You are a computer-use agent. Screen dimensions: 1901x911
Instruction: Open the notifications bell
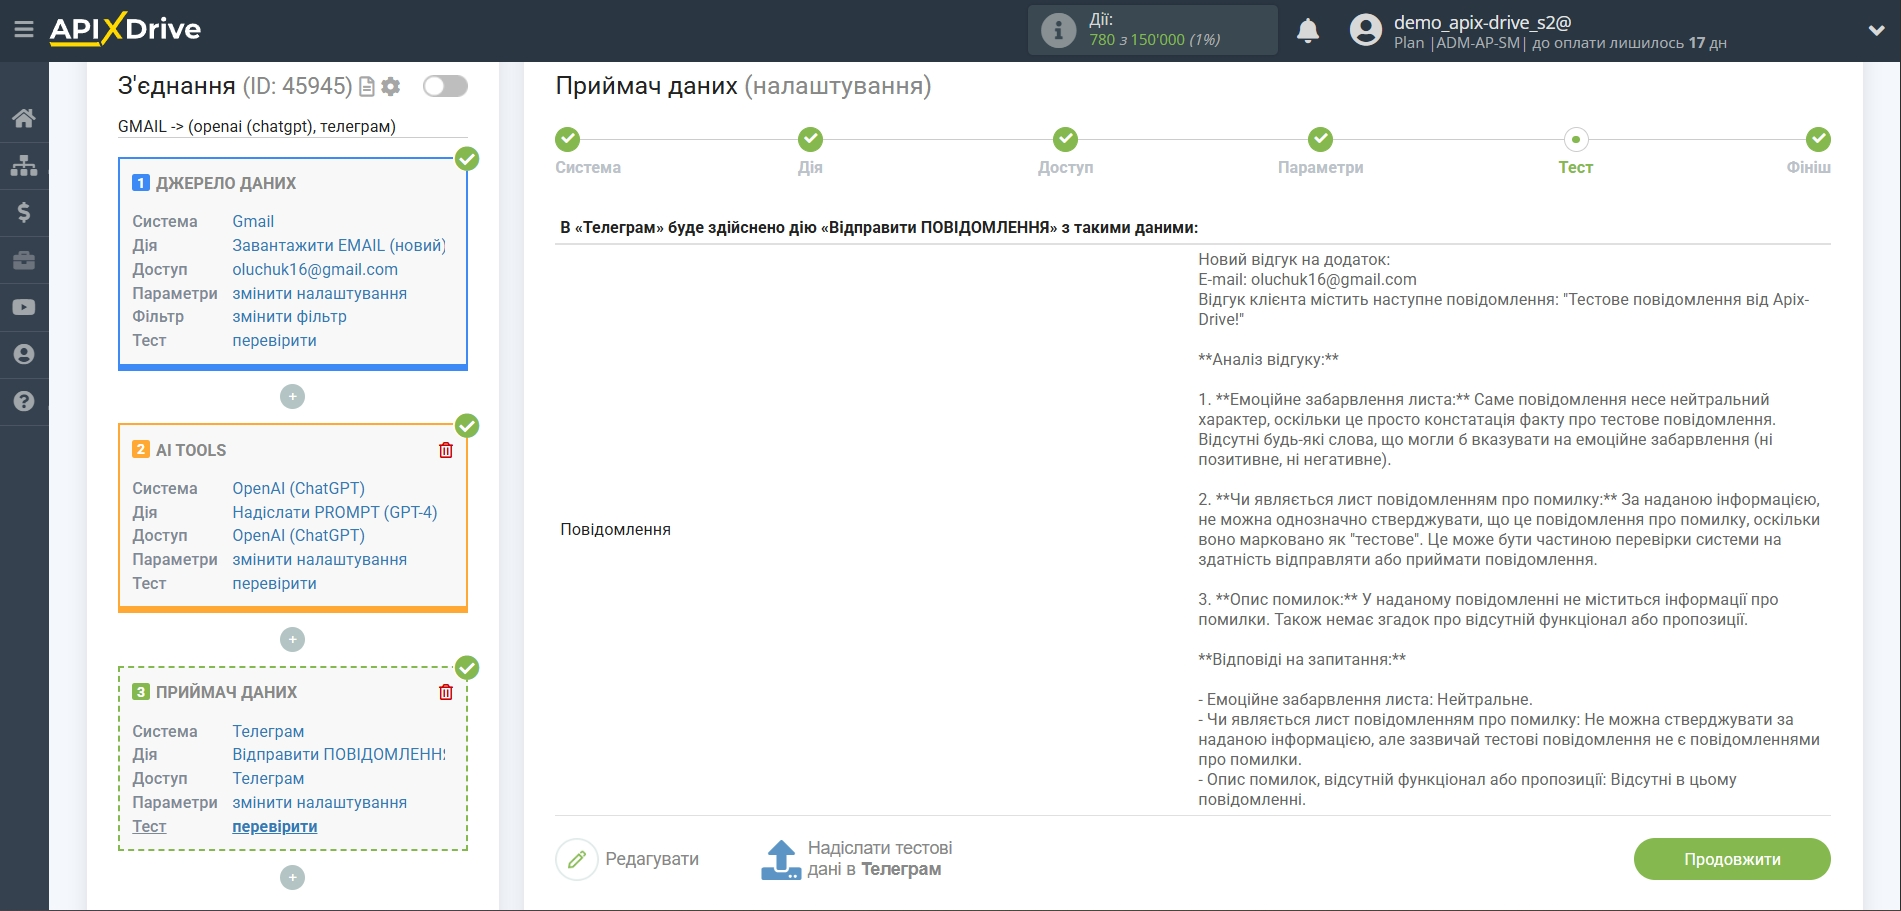coord(1308,31)
